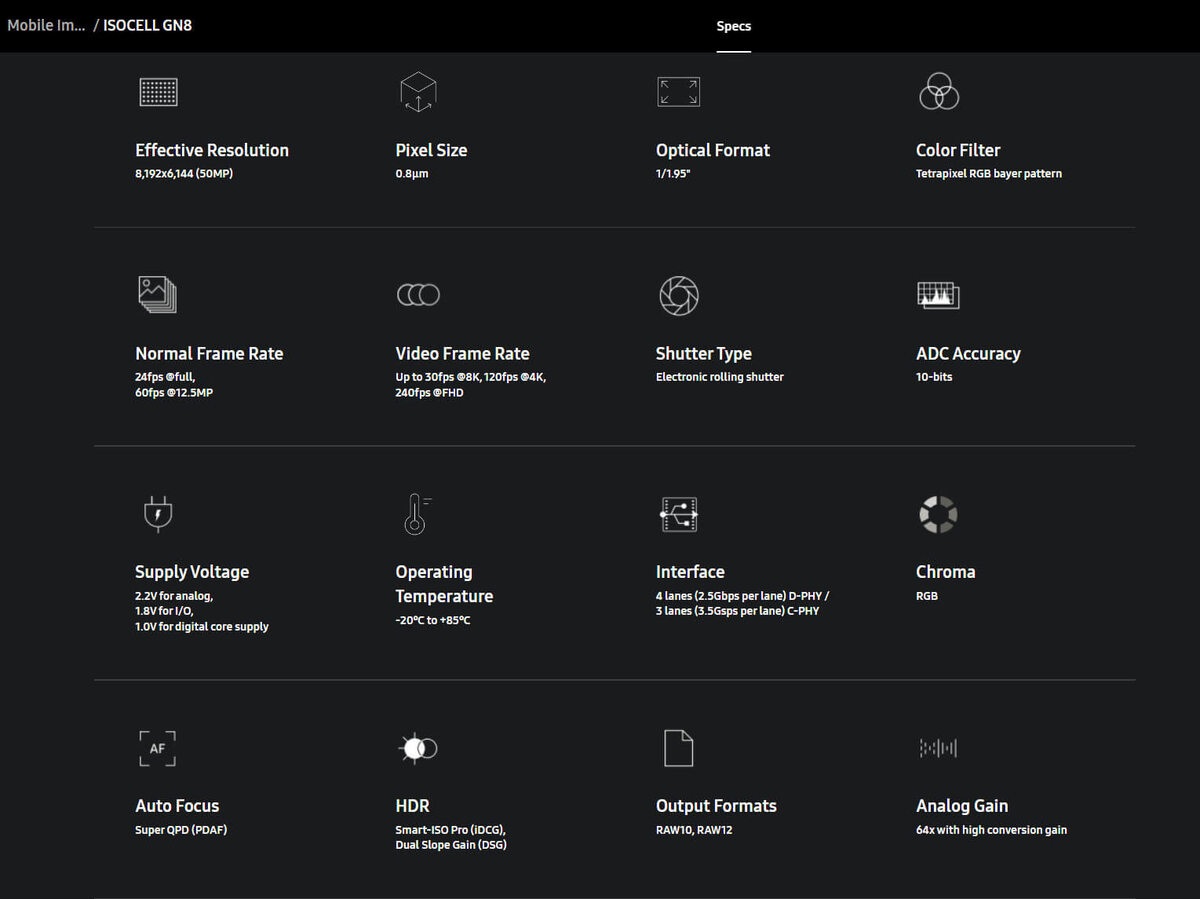Image resolution: width=1200 pixels, height=899 pixels.
Task: Click the Normal Frame Rate heading
Action: pos(209,354)
